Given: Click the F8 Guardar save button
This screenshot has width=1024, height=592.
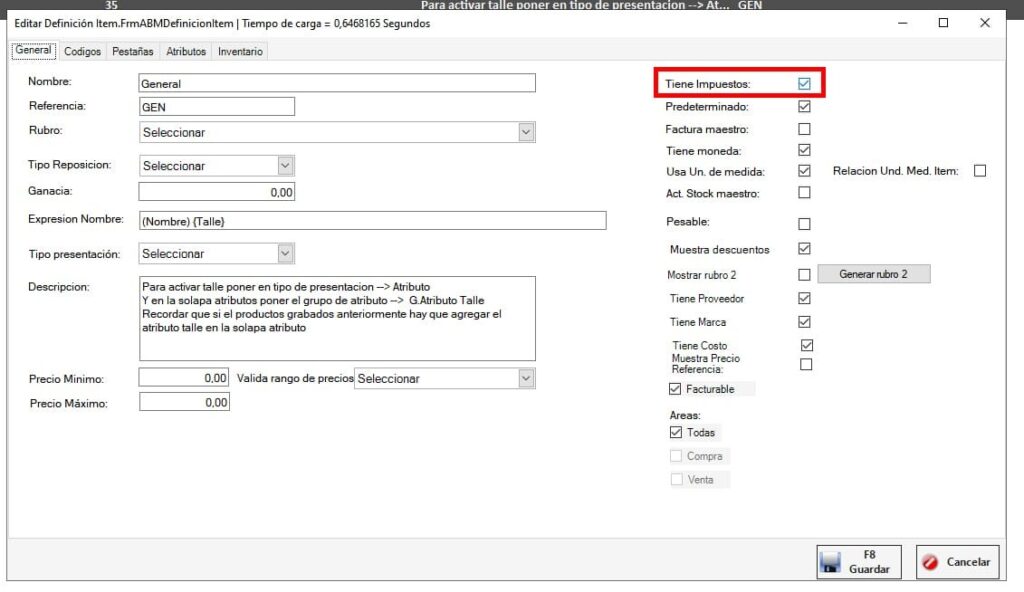Looking at the screenshot, I should pos(858,562).
